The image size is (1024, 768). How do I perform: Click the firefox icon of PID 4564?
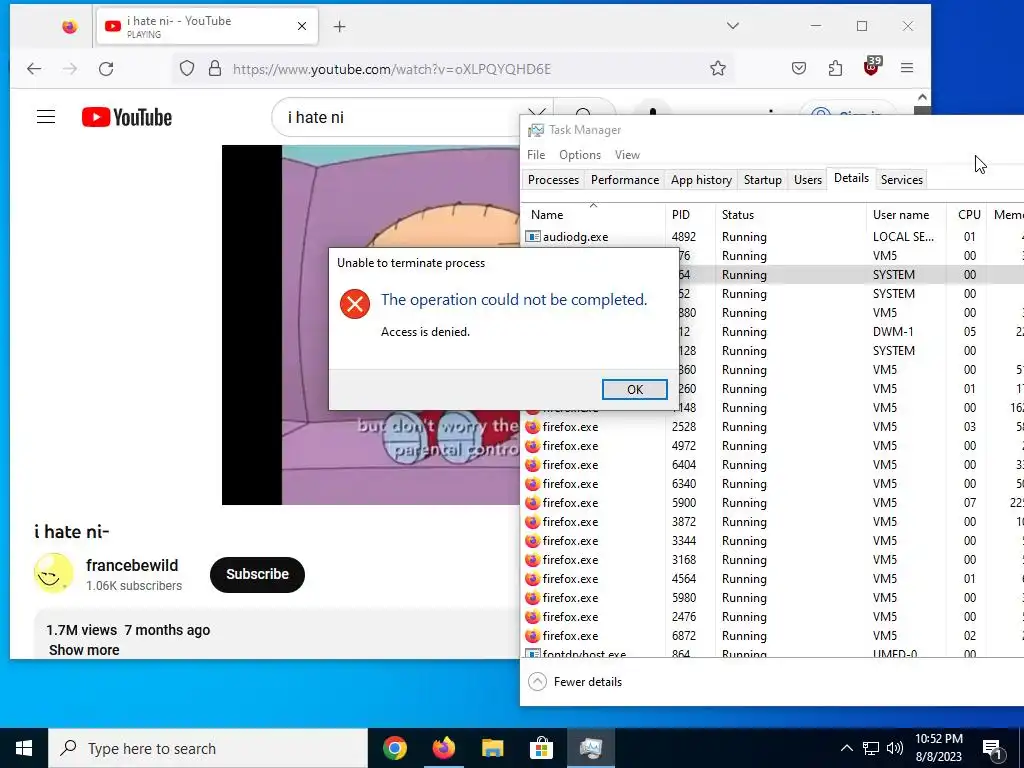click(x=532, y=579)
